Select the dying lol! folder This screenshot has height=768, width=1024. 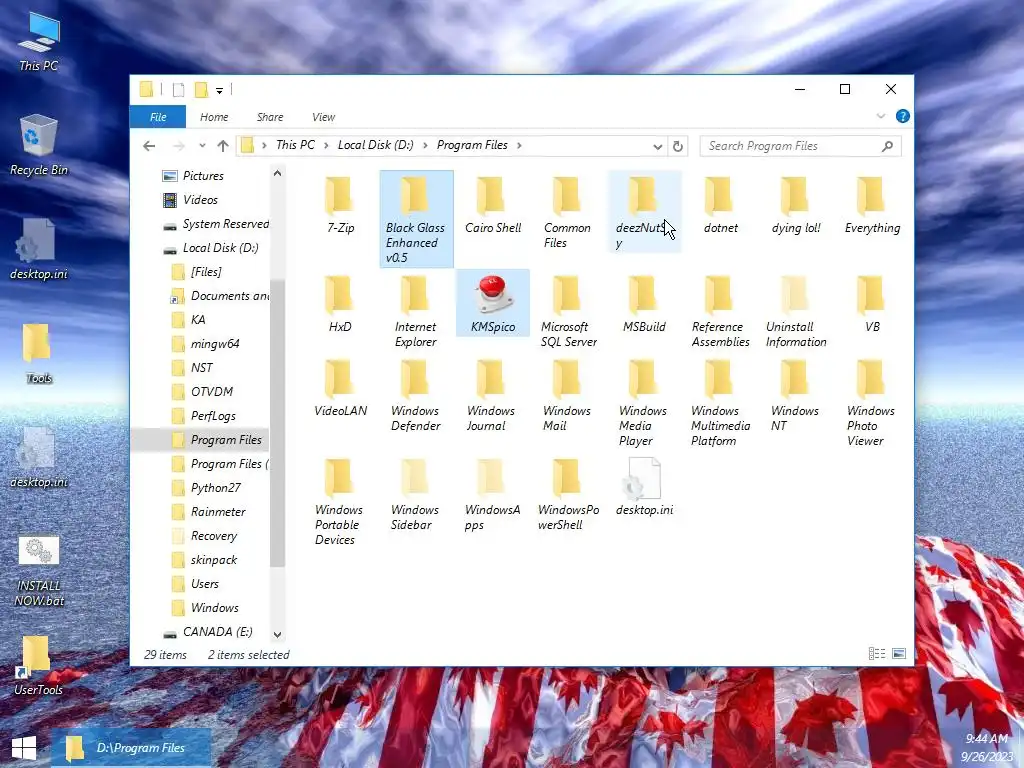click(795, 205)
